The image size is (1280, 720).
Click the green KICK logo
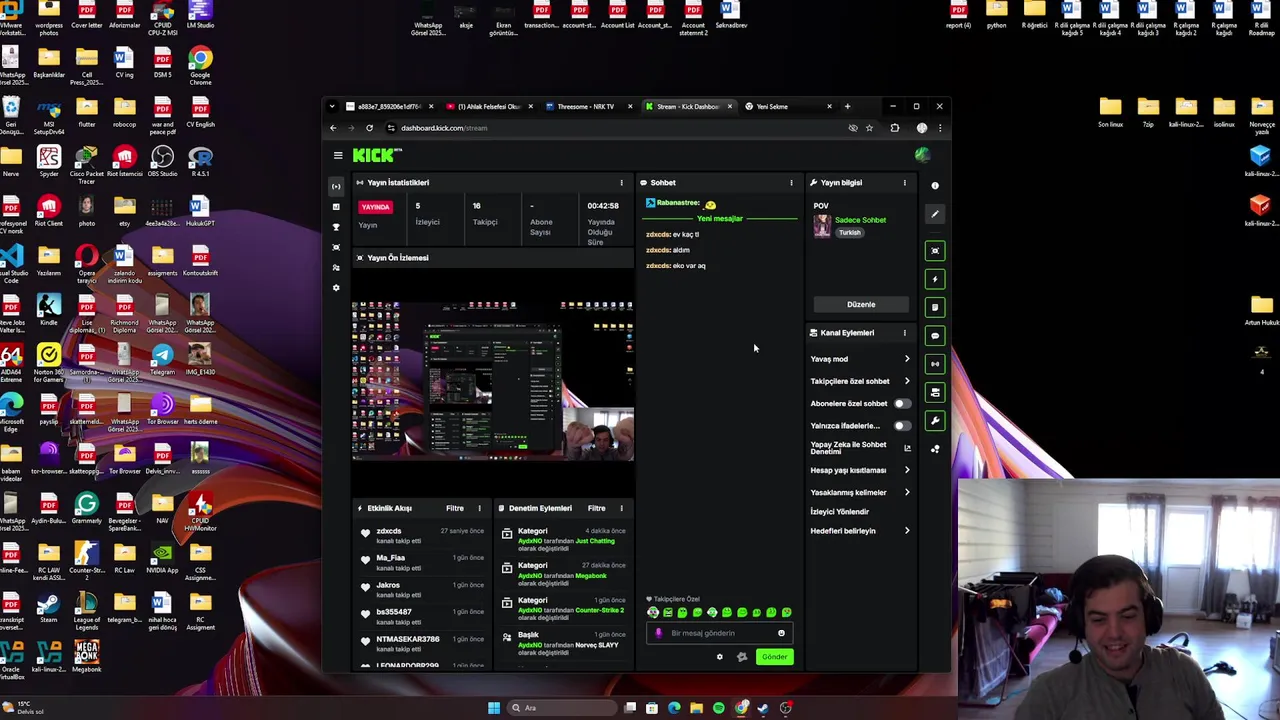click(376, 155)
